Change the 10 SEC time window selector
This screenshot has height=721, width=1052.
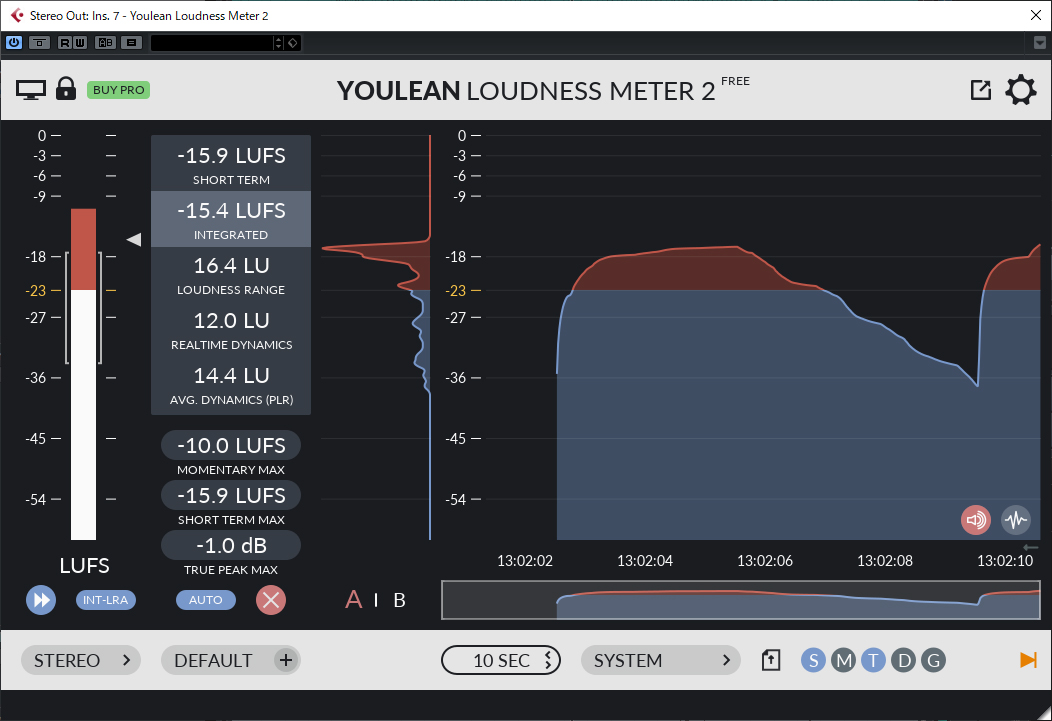click(501, 661)
